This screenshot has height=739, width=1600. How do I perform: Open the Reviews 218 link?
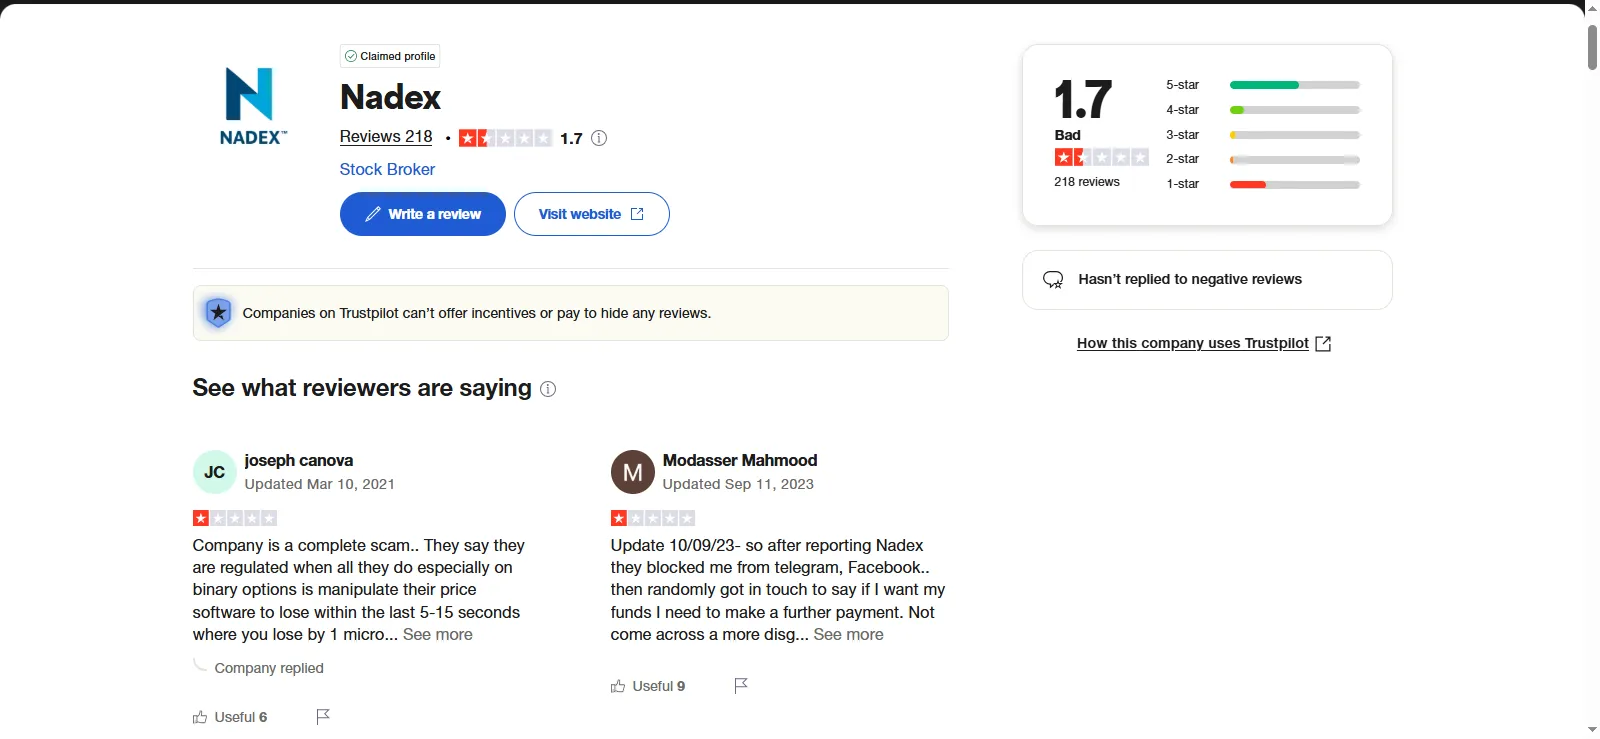(386, 137)
